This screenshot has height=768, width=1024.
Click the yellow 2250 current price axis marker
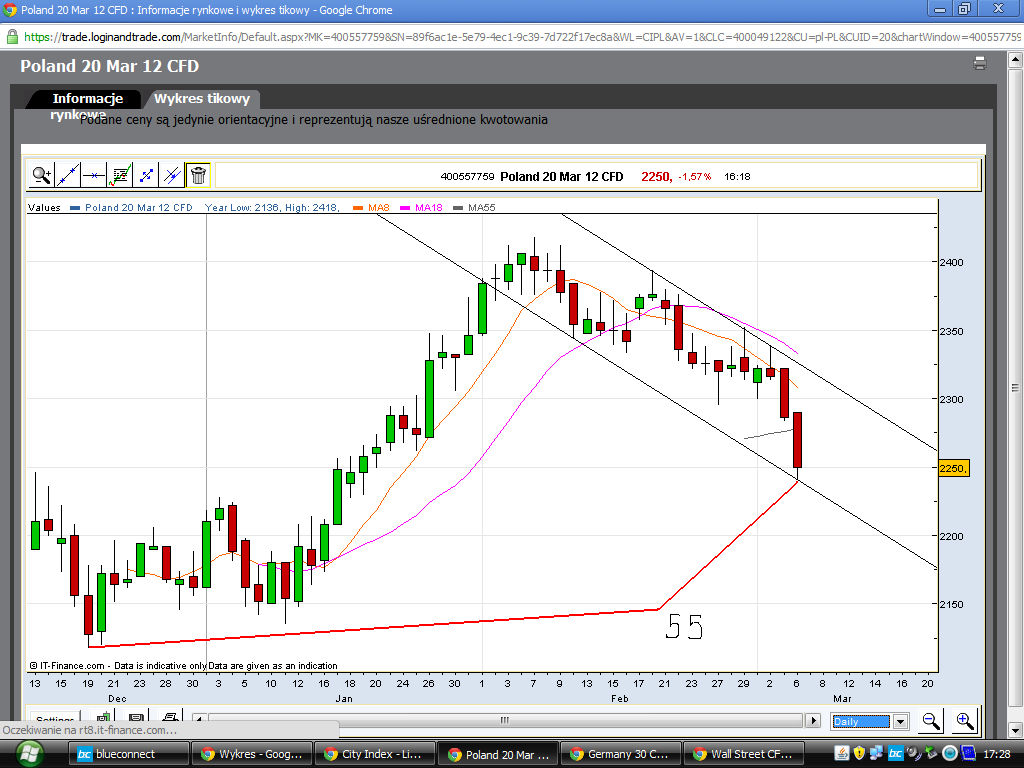tap(953, 468)
